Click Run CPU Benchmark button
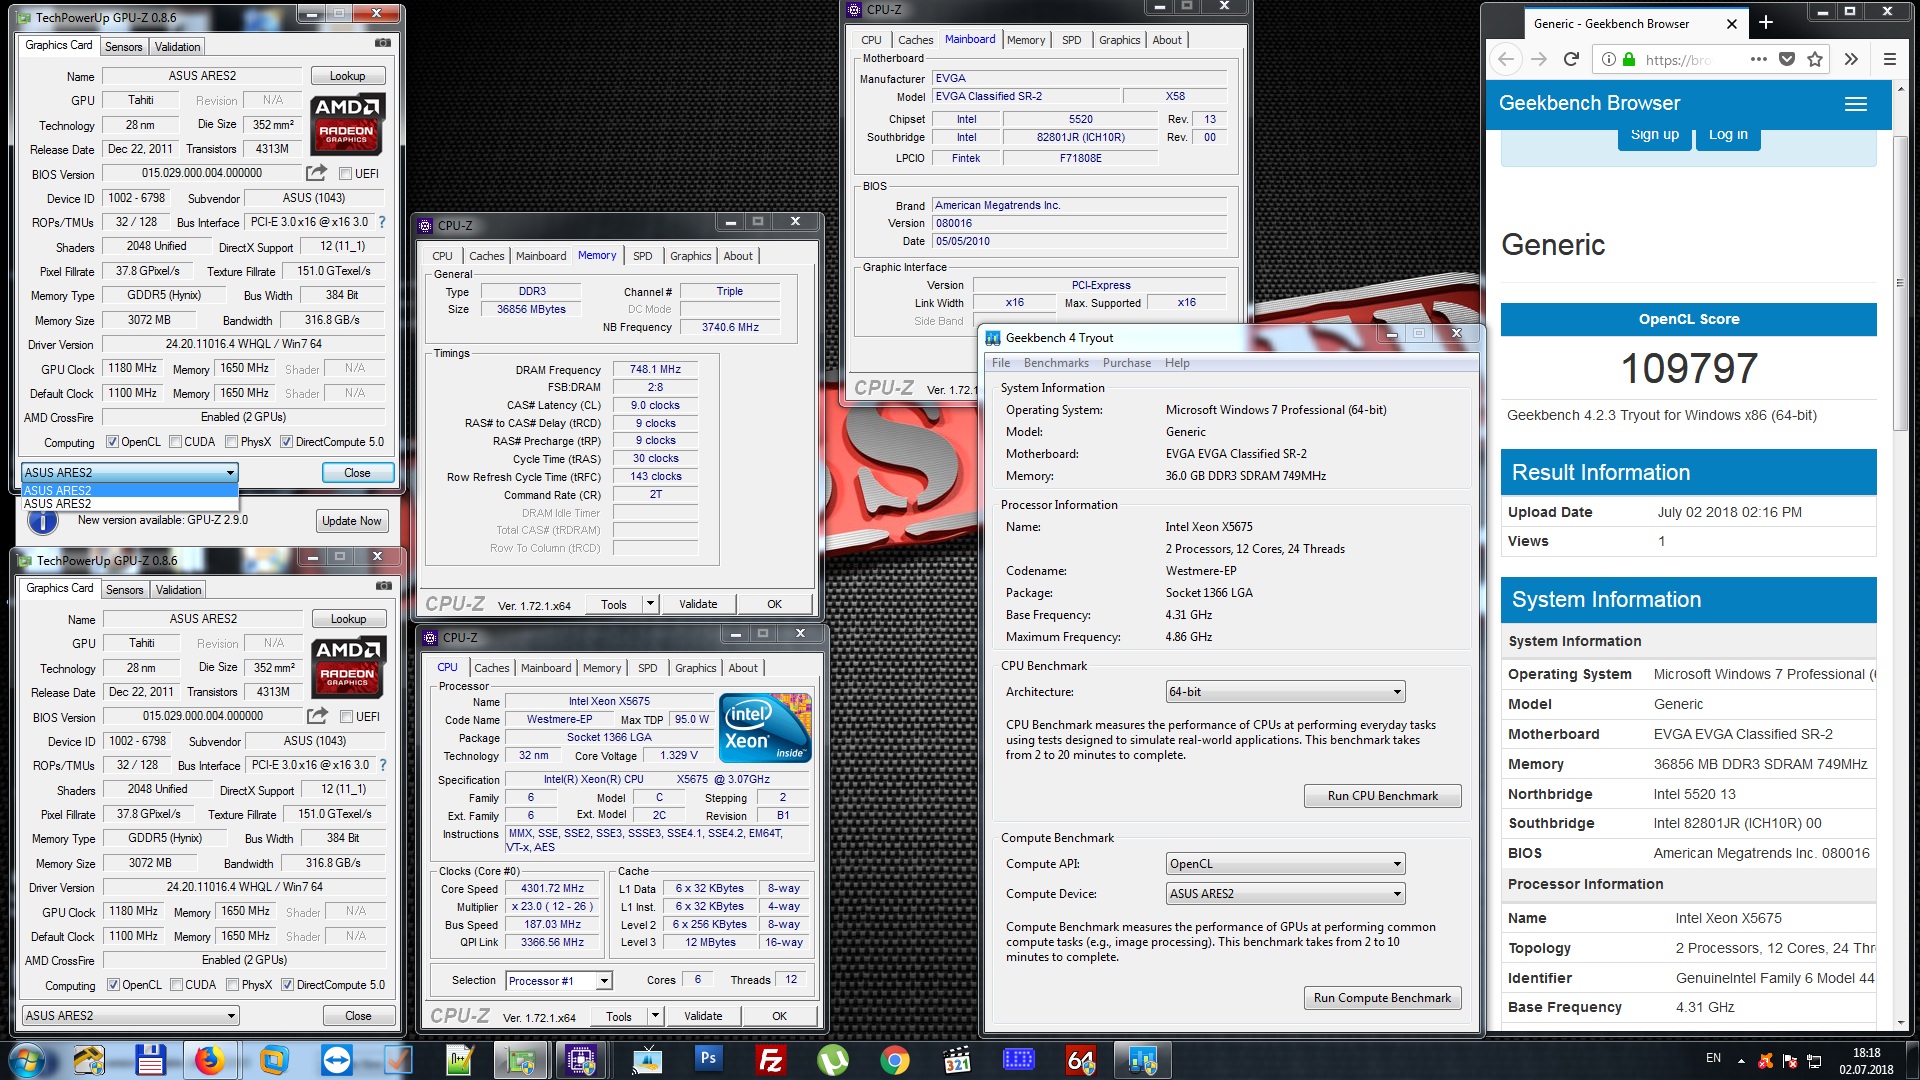1920x1080 pixels. pos(1382,796)
